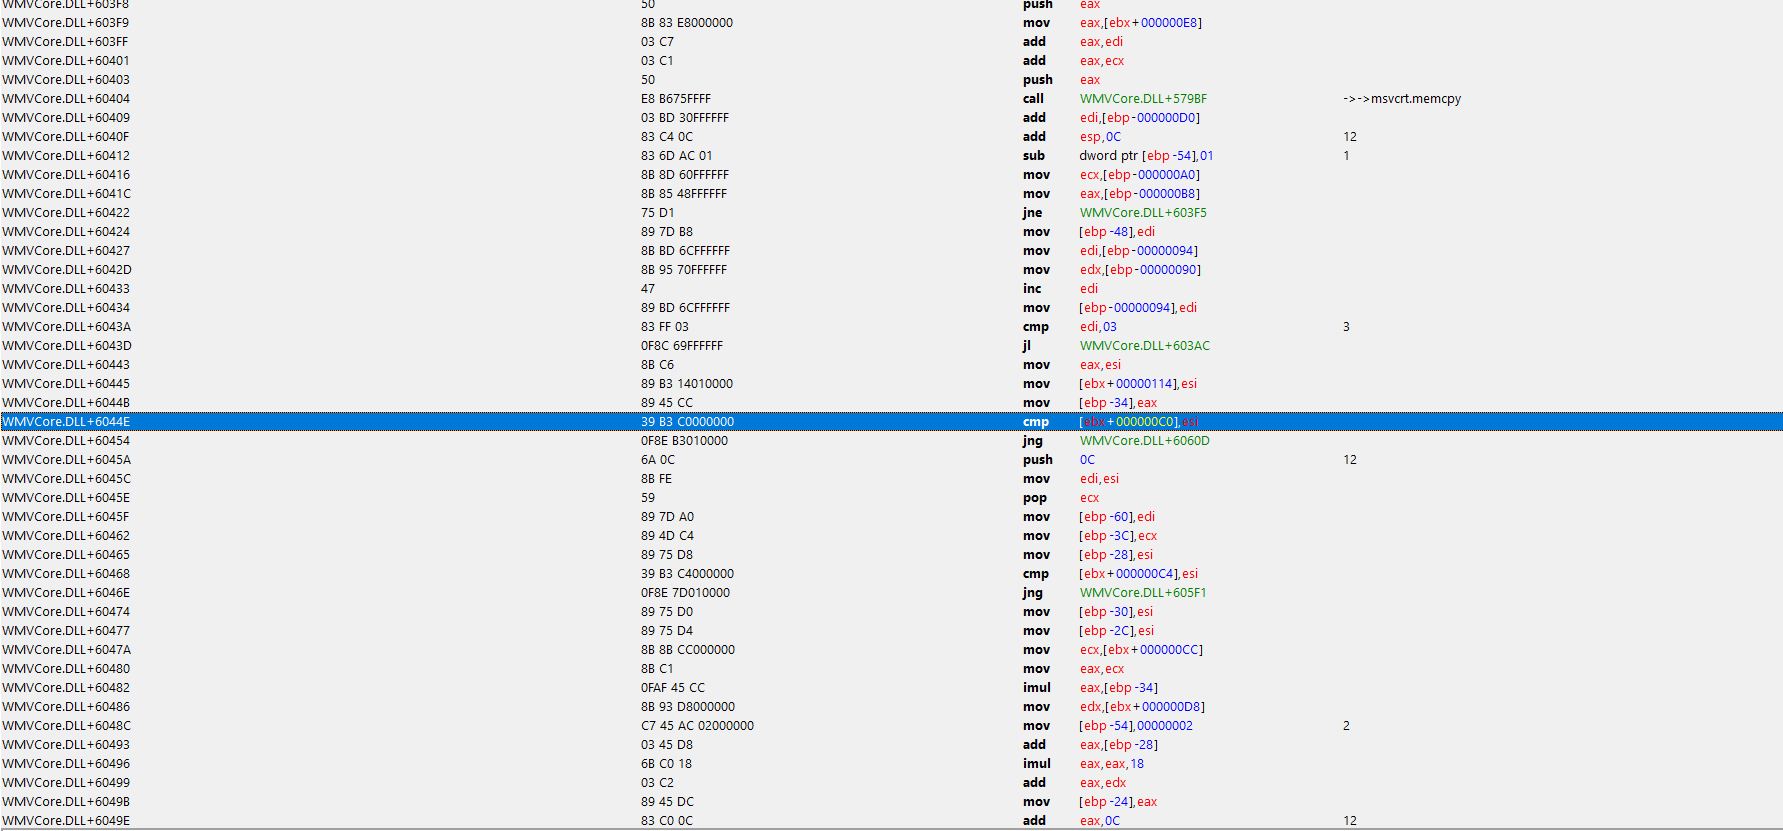Select address WMVCore.DLL+60412
Image resolution: width=1783 pixels, height=831 pixels.
pos(66,156)
